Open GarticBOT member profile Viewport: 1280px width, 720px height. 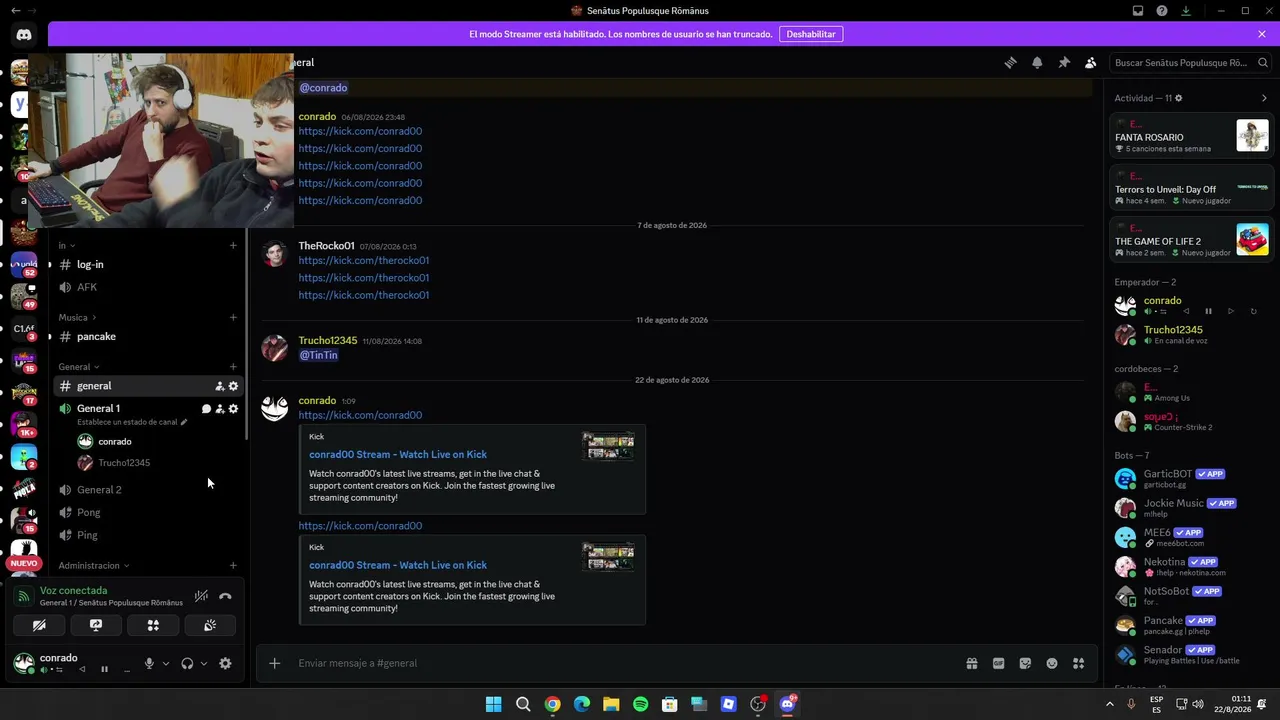click(1192, 478)
